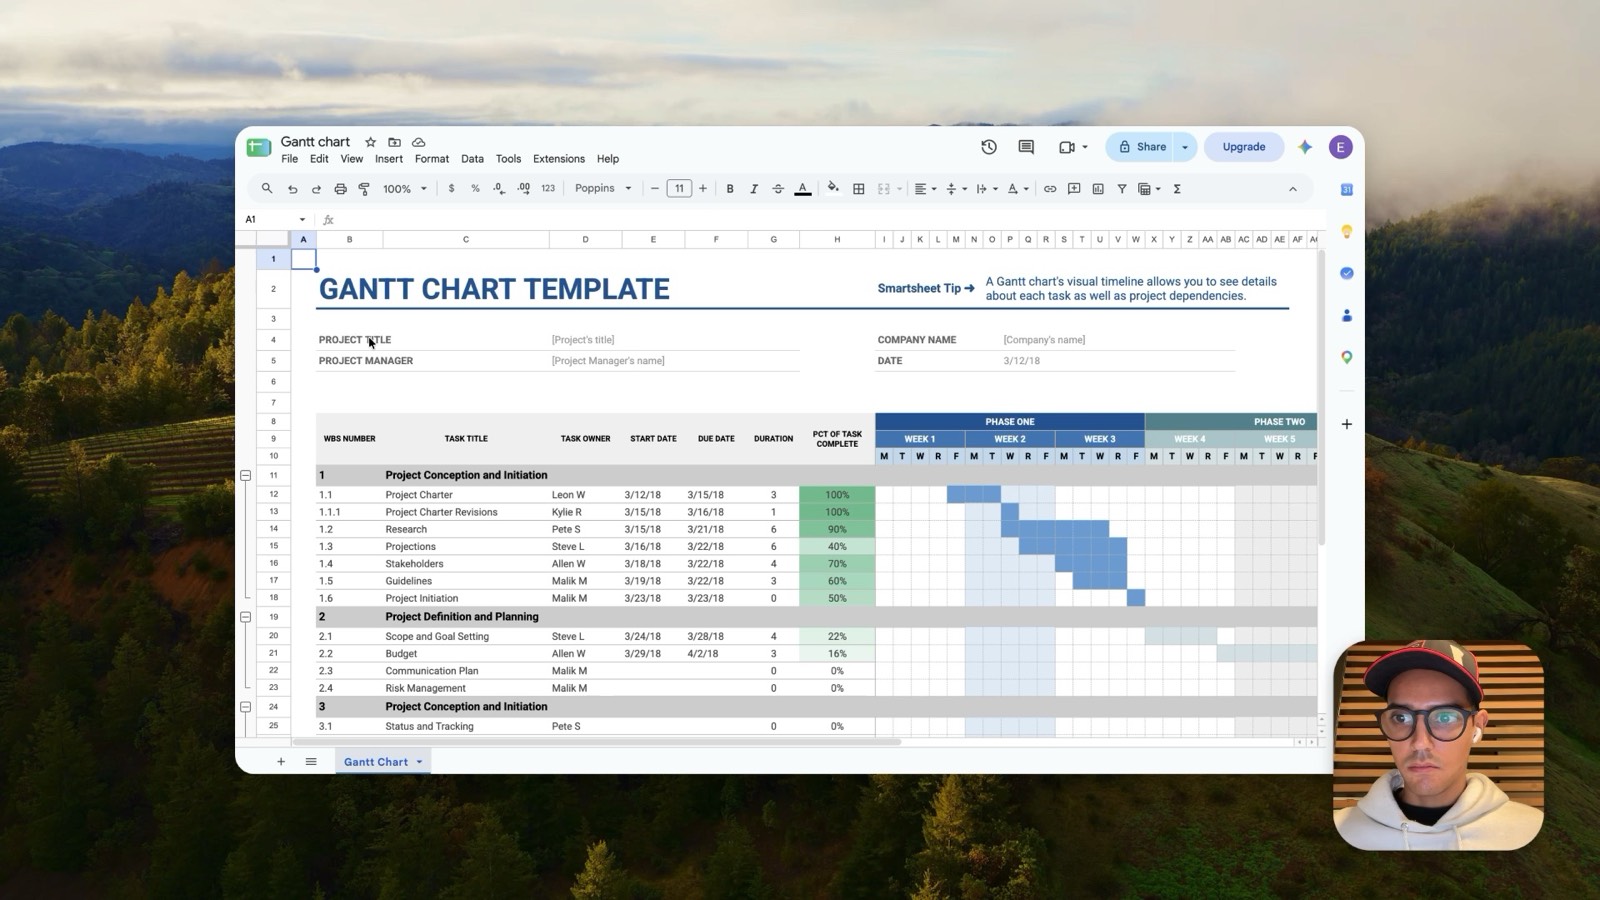Image resolution: width=1600 pixels, height=900 pixels.
Task: Format as currency with dollar icon
Action: tap(451, 188)
